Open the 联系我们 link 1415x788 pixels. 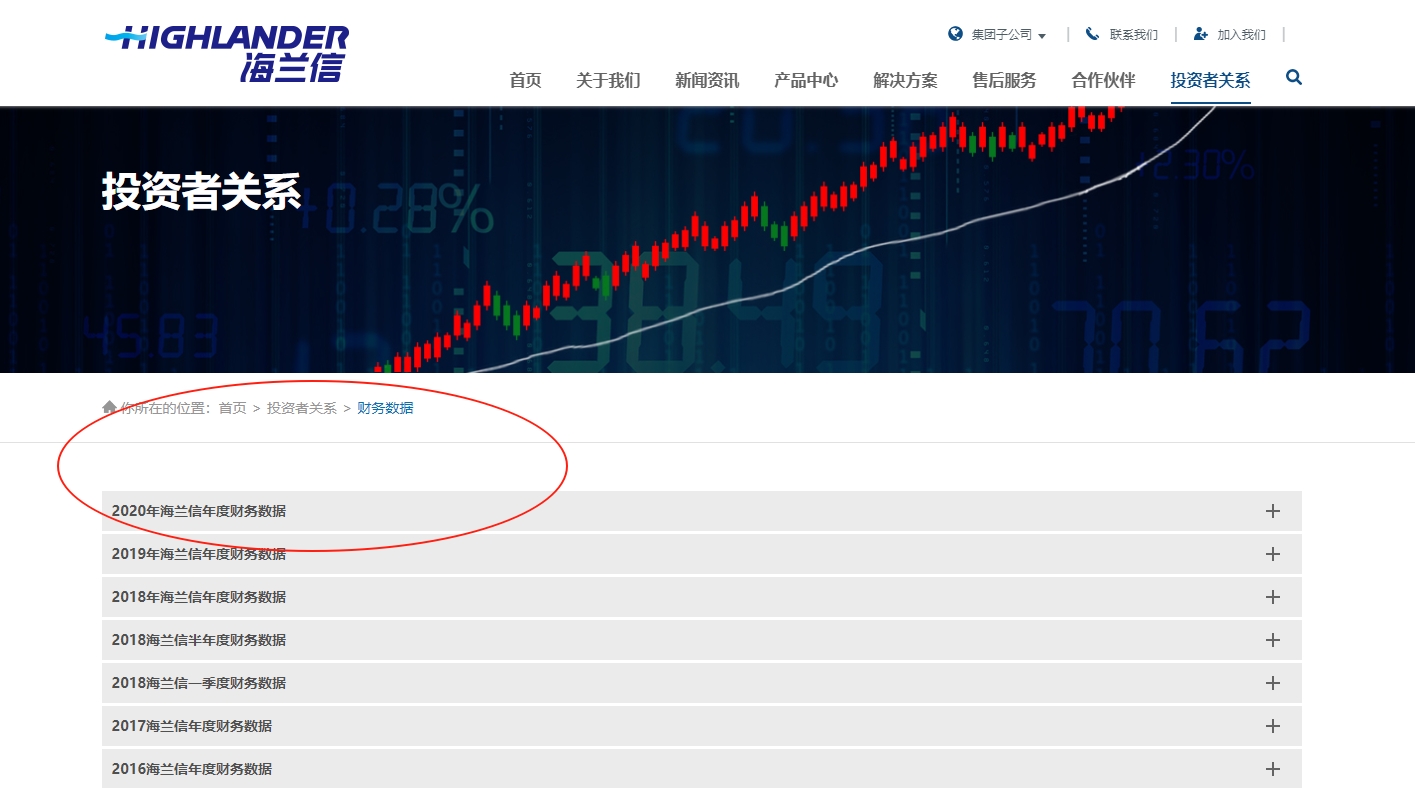[x=1134, y=35]
